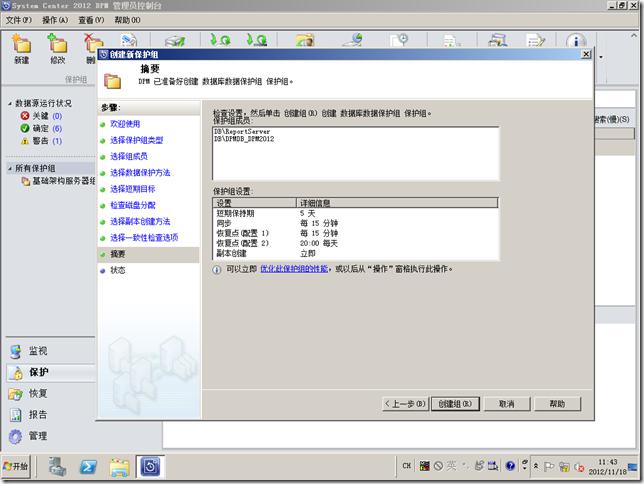Click the folder icon in the 摘要 header
This screenshot has height=484, width=644.
112,81
